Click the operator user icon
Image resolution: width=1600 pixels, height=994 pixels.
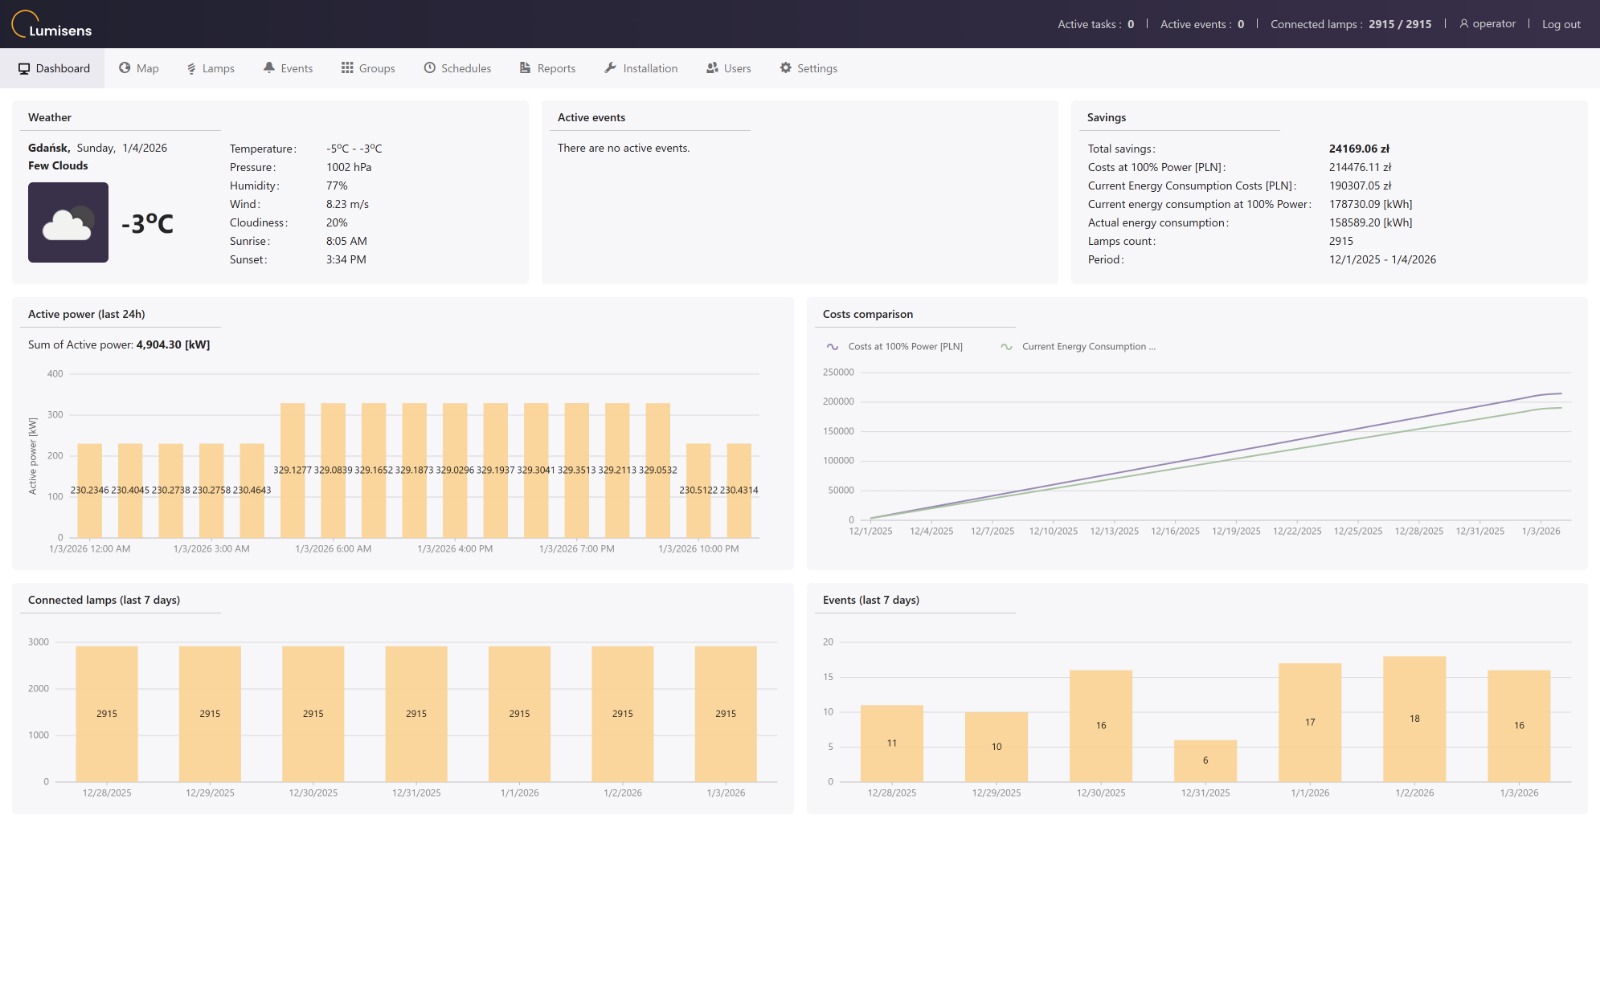tap(1464, 24)
